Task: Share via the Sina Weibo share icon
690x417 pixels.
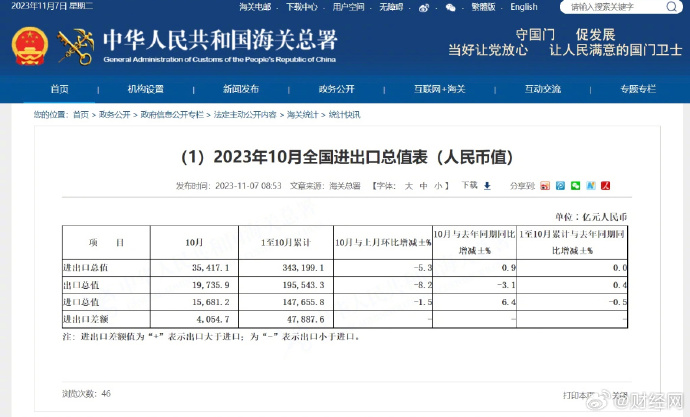Action: tap(545, 186)
